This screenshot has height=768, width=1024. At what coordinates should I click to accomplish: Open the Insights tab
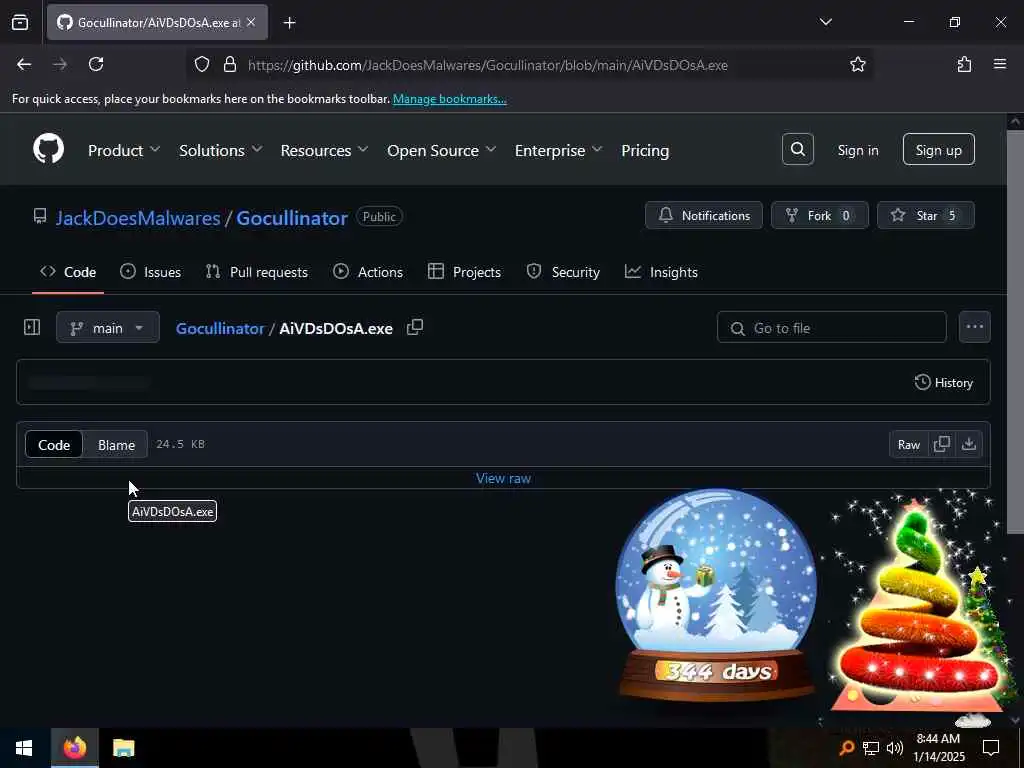click(661, 272)
